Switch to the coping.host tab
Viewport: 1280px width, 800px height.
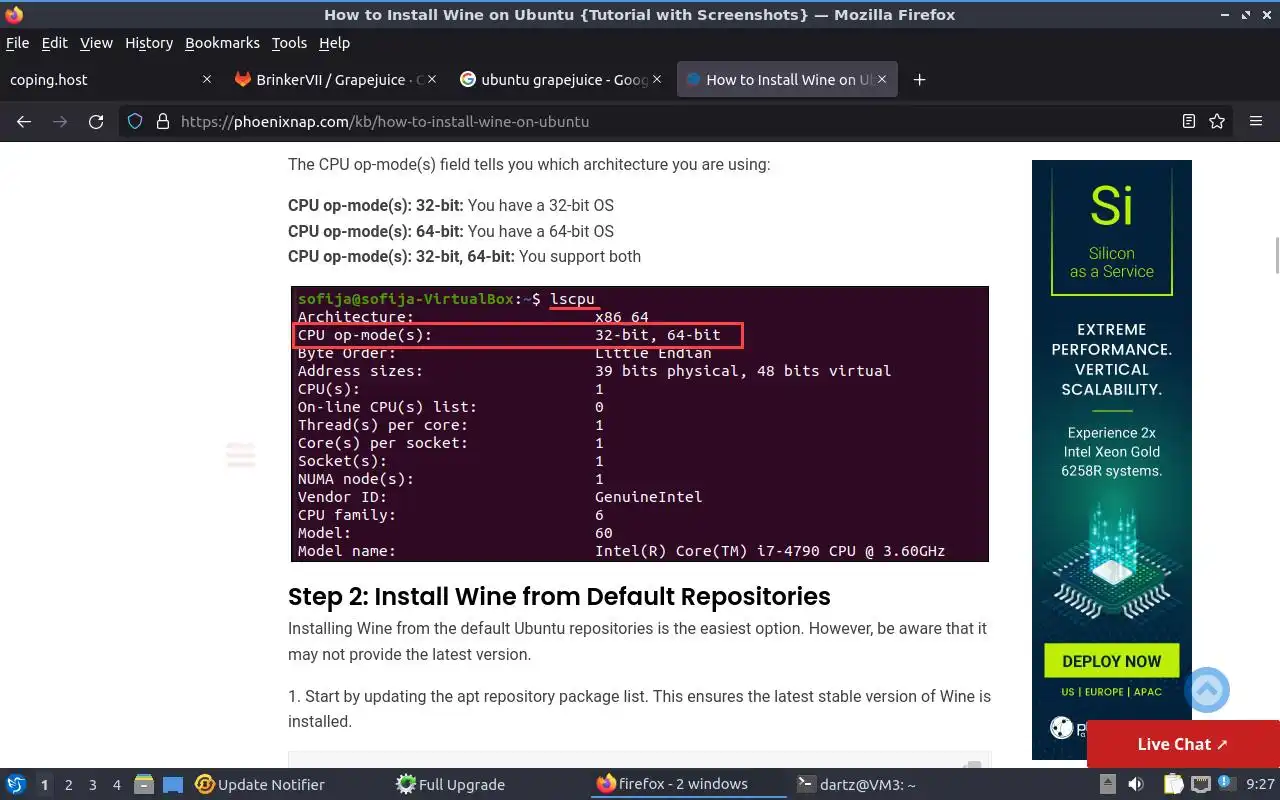[x=110, y=80]
